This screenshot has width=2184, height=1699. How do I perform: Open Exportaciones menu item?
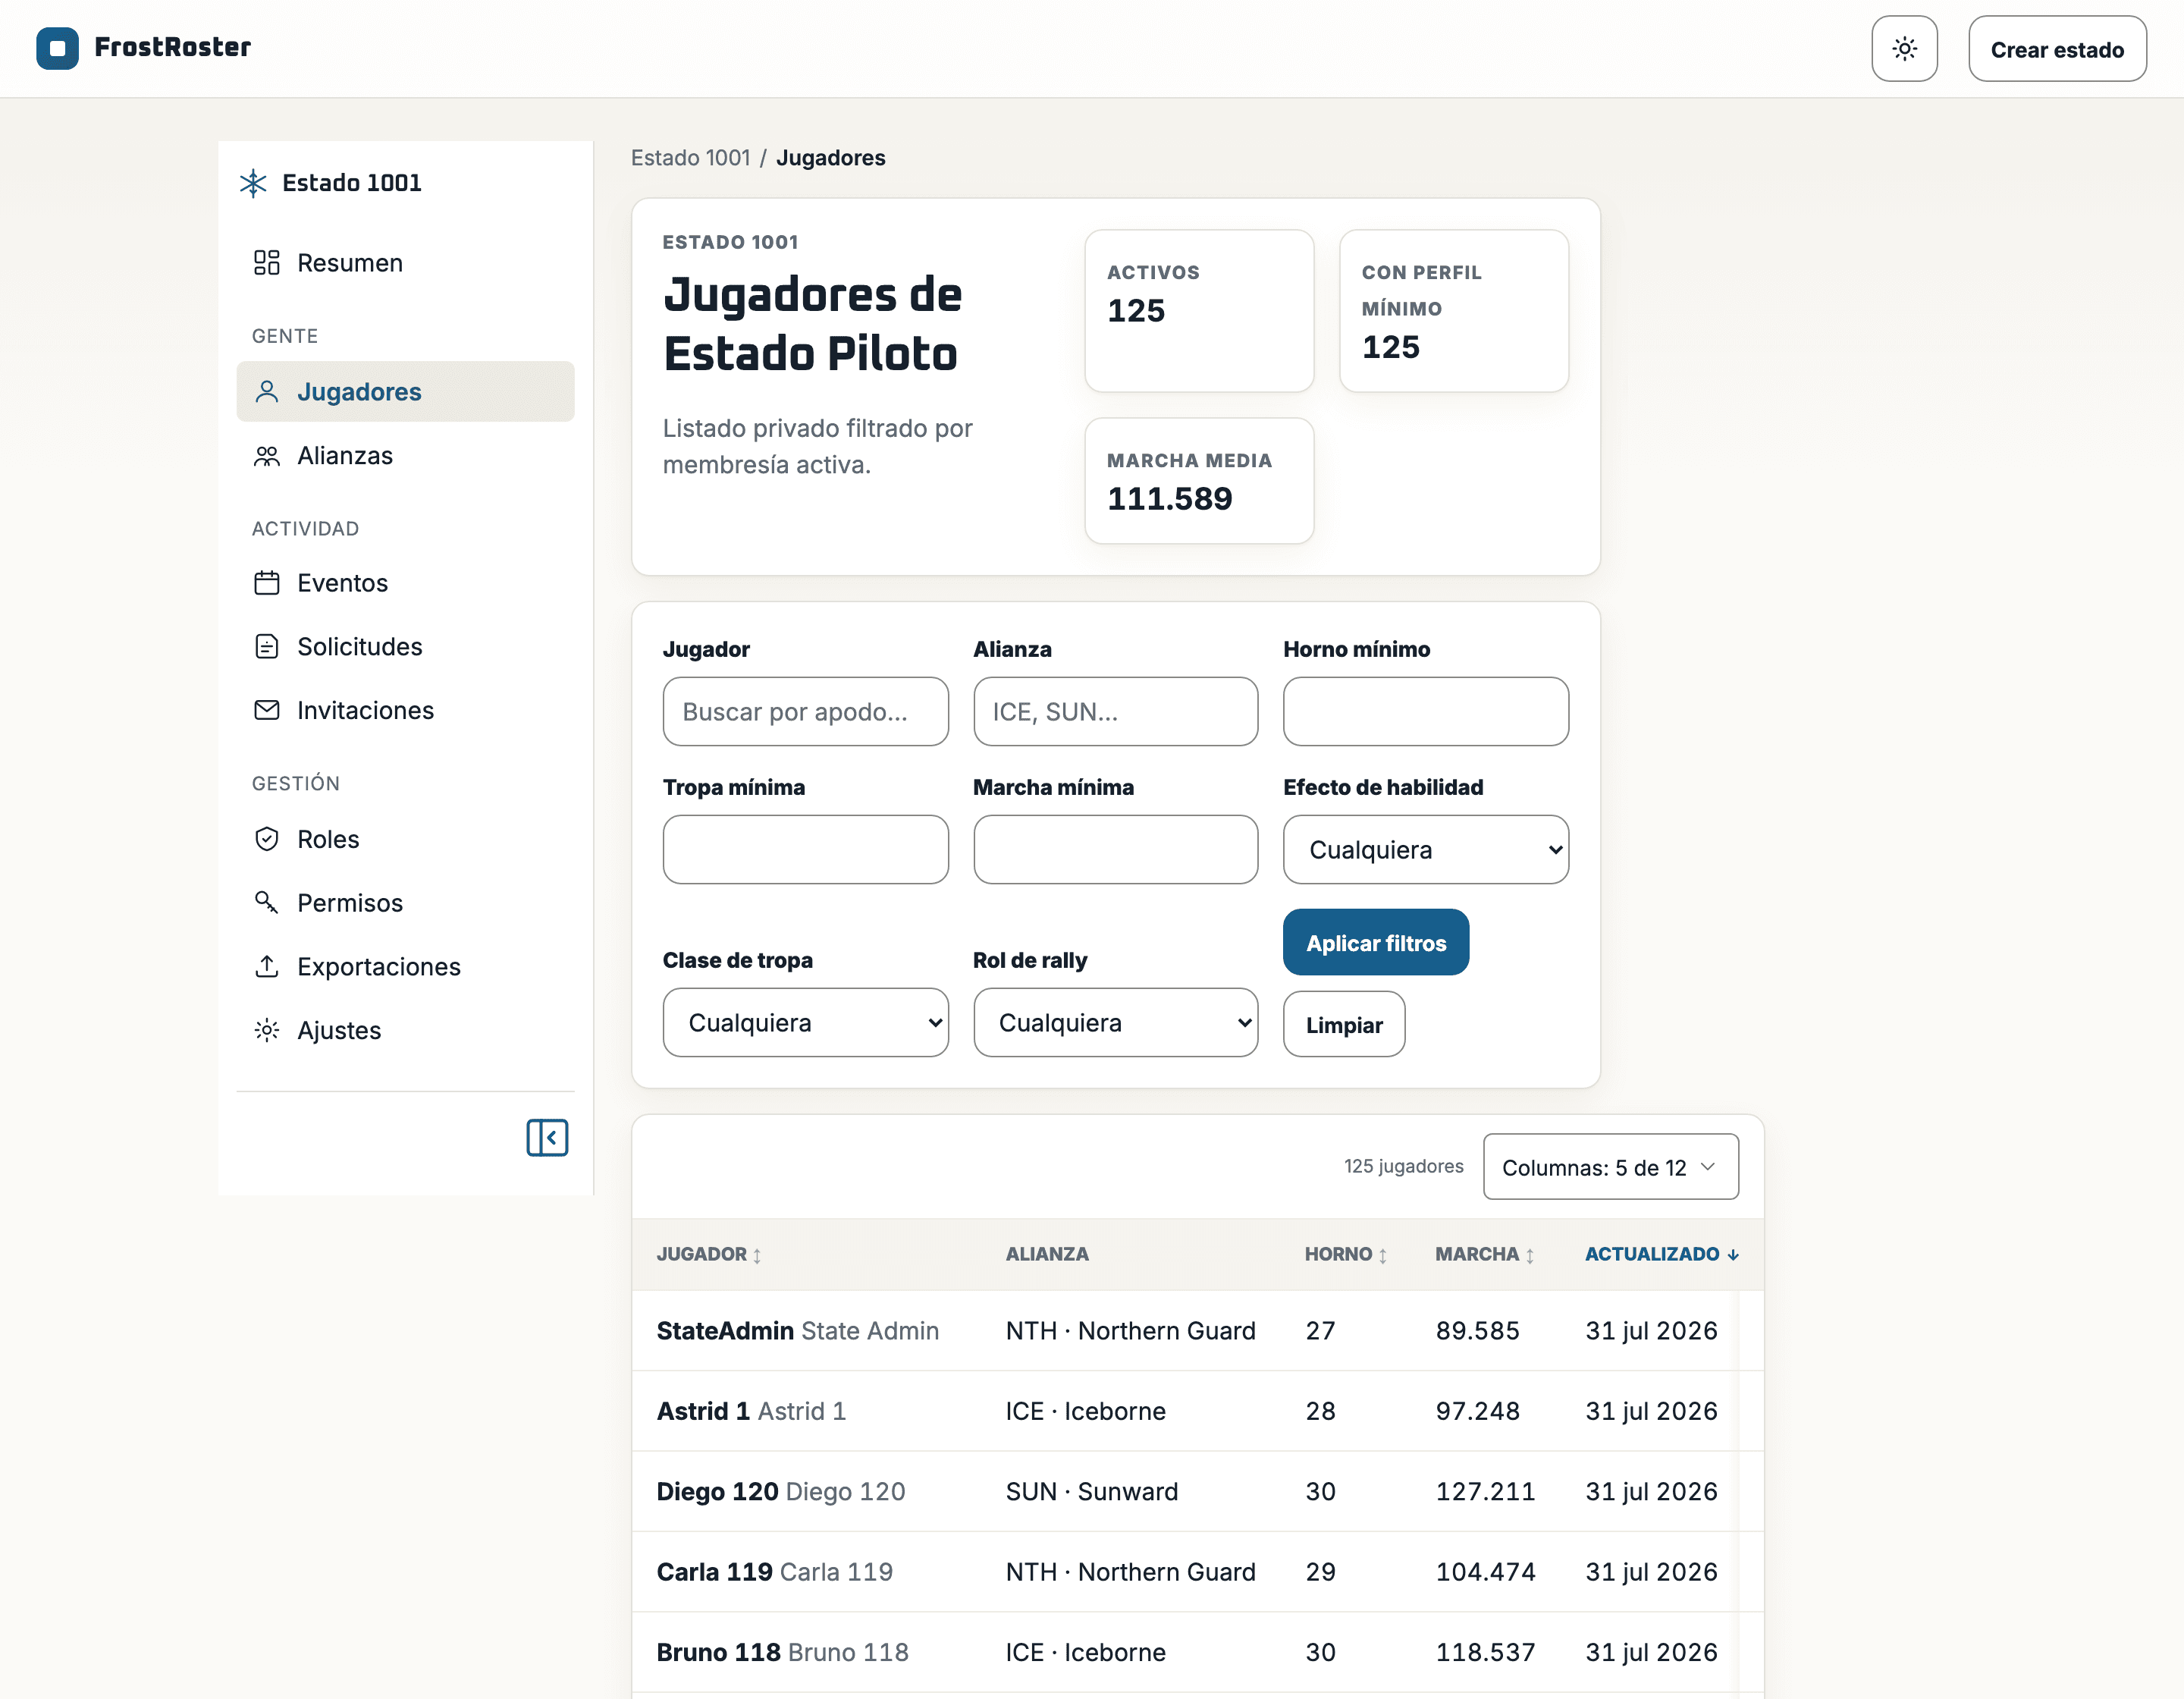pyautogui.click(x=405, y=967)
